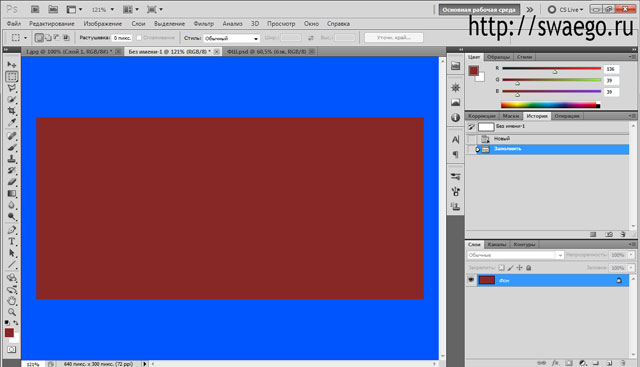This screenshot has height=367, width=640.
Task: Open the Изображение menu
Action: click(x=102, y=24)
